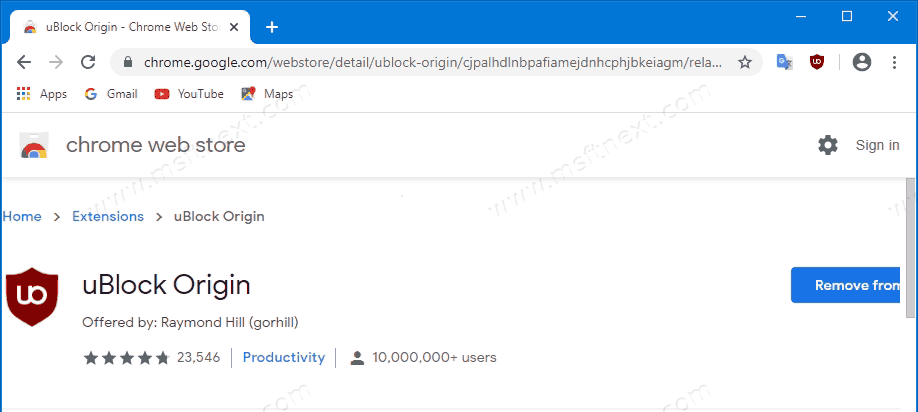Click the star rating with 23,546 reviews

[152, 358]
